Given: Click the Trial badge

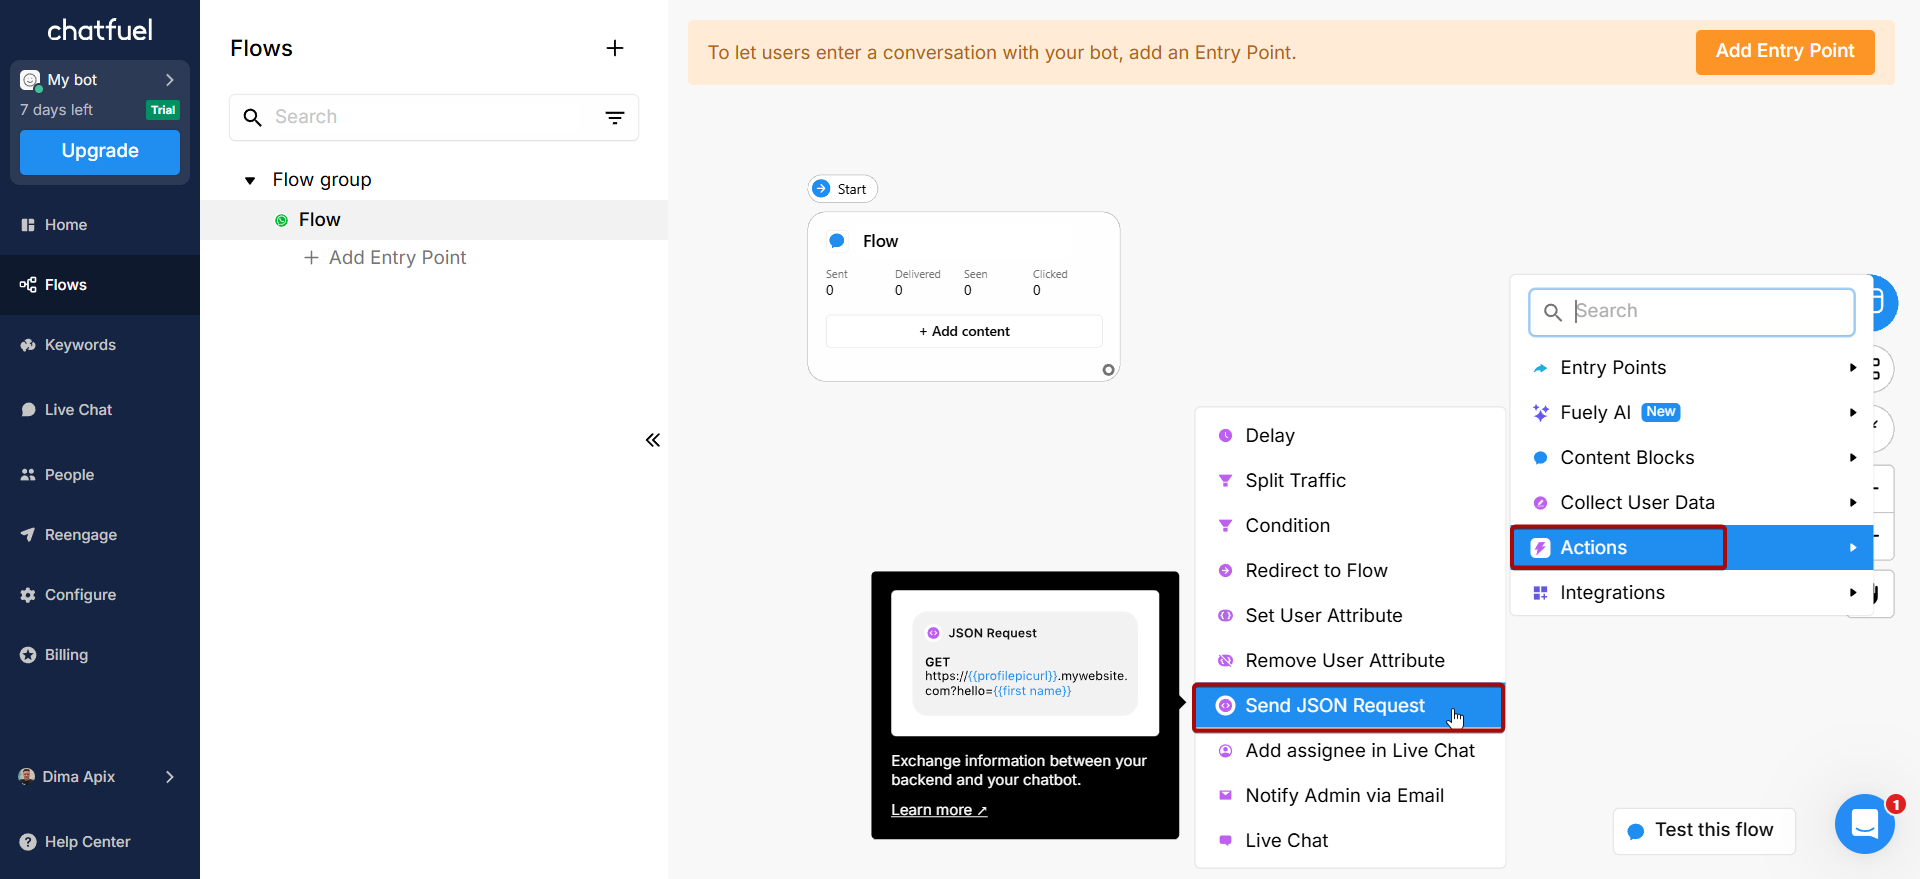Looking at the screenshot, I should 163,110.
